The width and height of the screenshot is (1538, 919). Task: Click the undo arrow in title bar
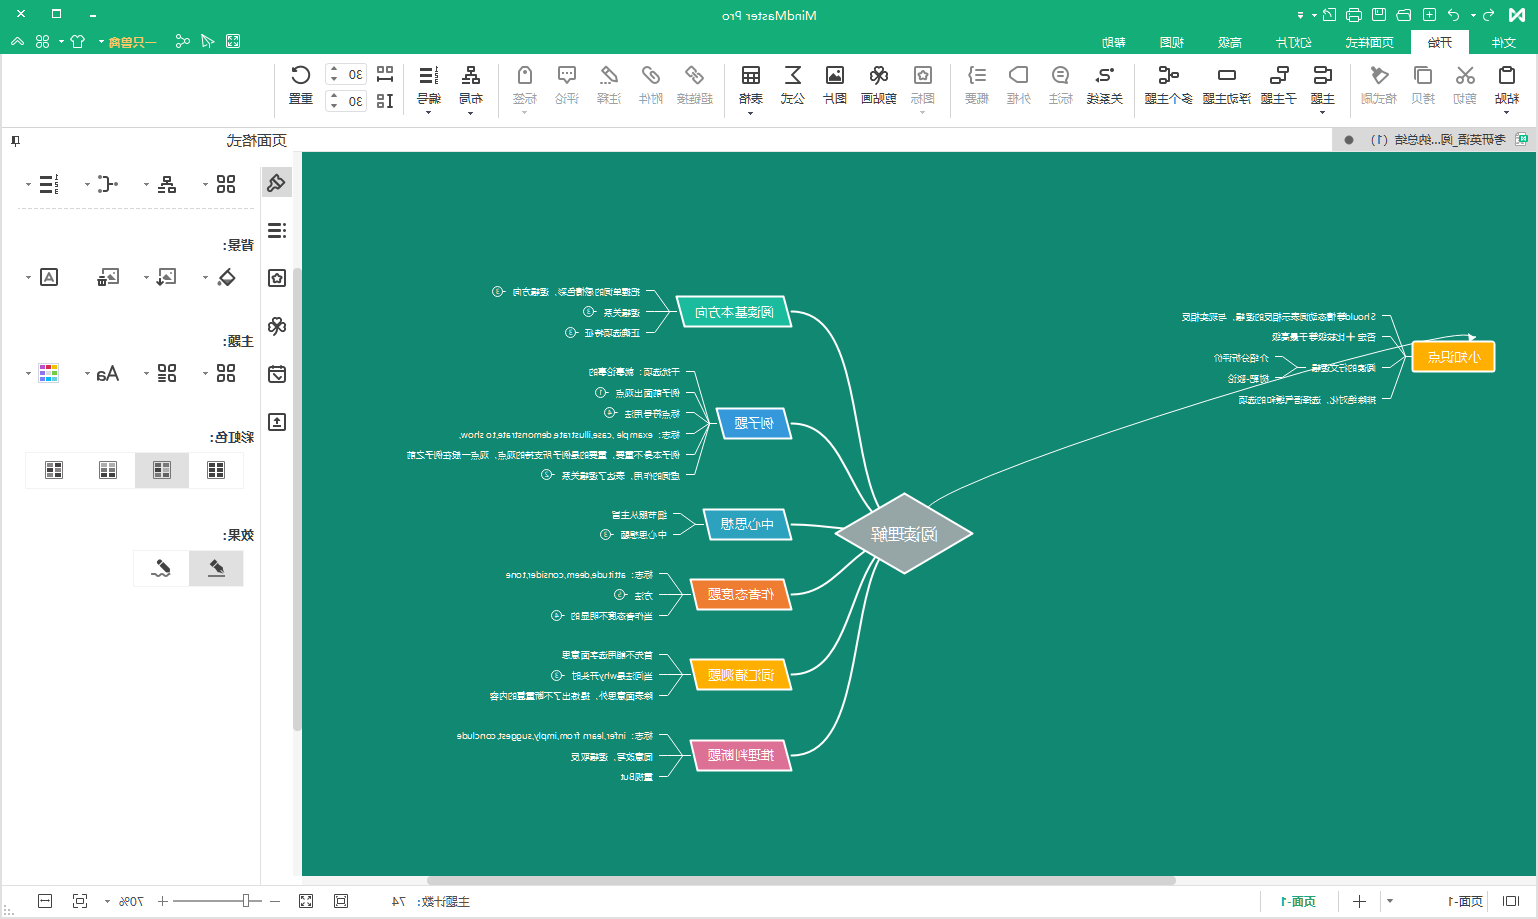(x=1453, y=15)
